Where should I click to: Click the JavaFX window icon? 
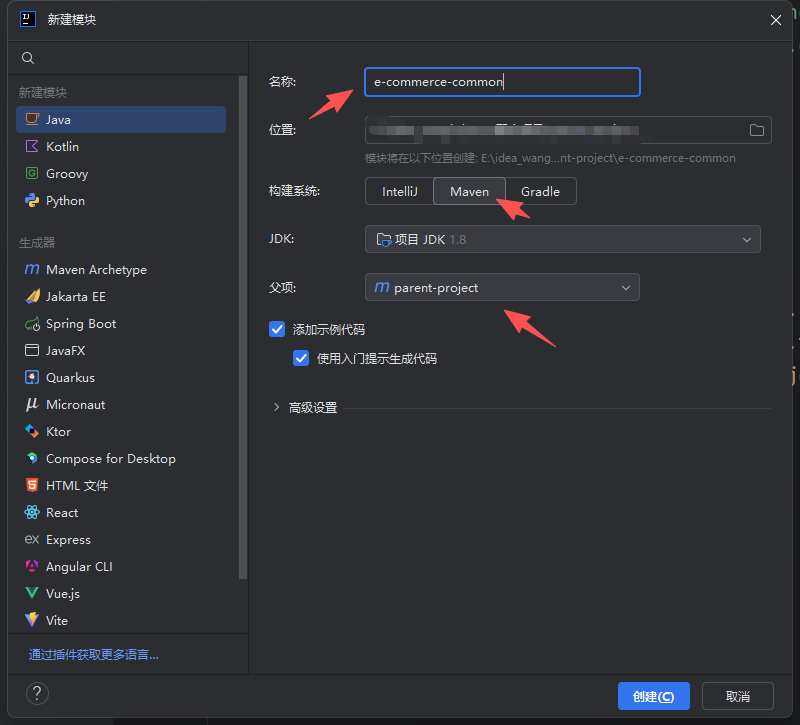(32, 351)
